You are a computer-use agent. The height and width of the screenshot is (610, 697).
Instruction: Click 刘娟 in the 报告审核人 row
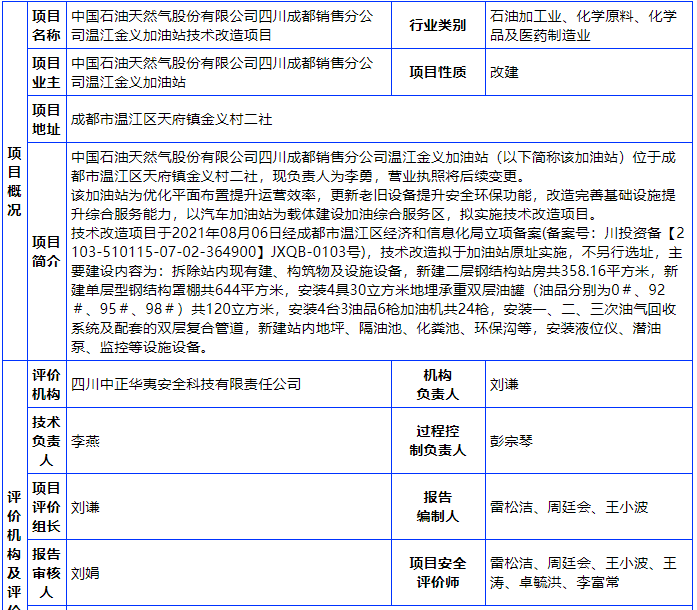coord(86,573)
